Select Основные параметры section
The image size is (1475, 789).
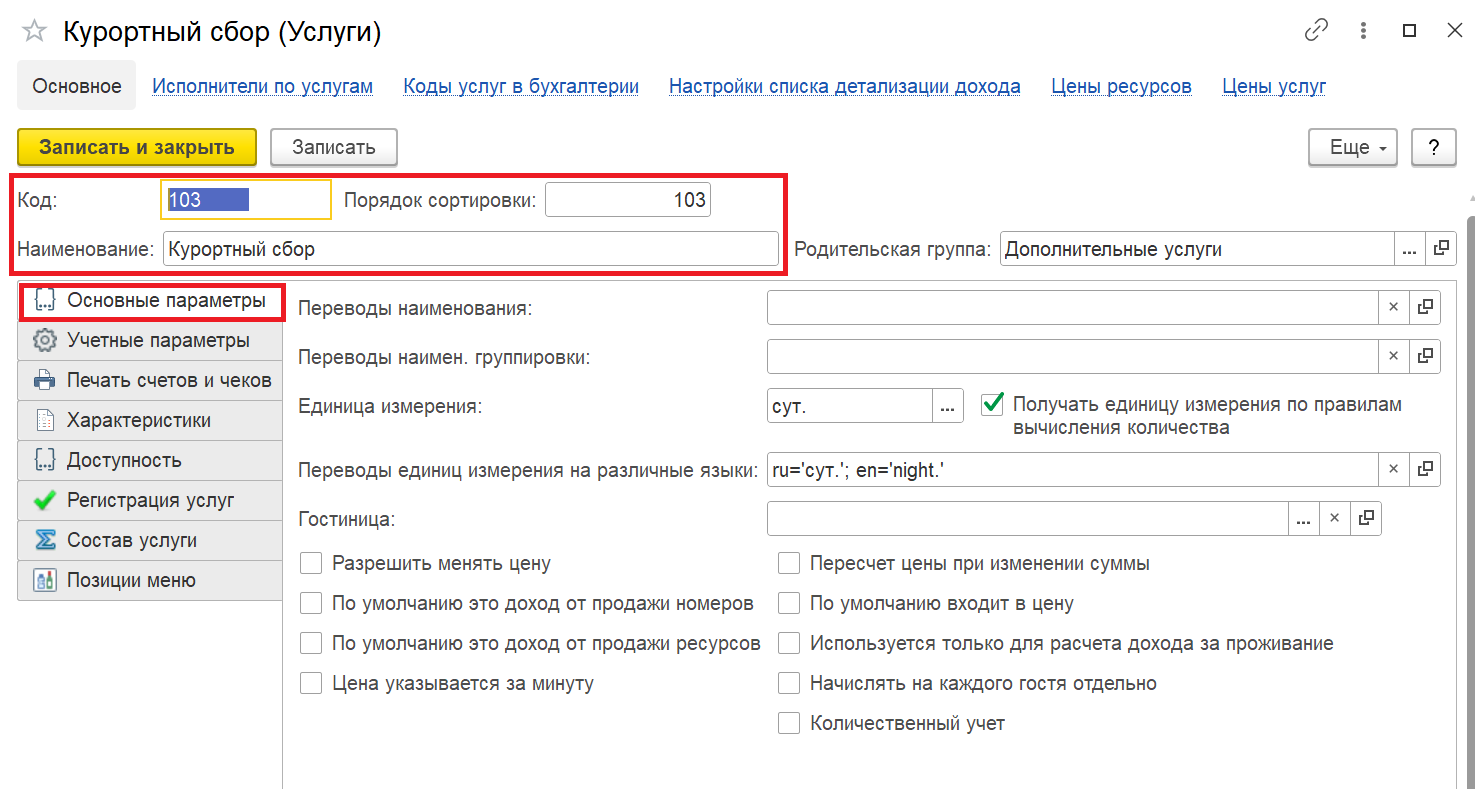(x=150, y=300)
